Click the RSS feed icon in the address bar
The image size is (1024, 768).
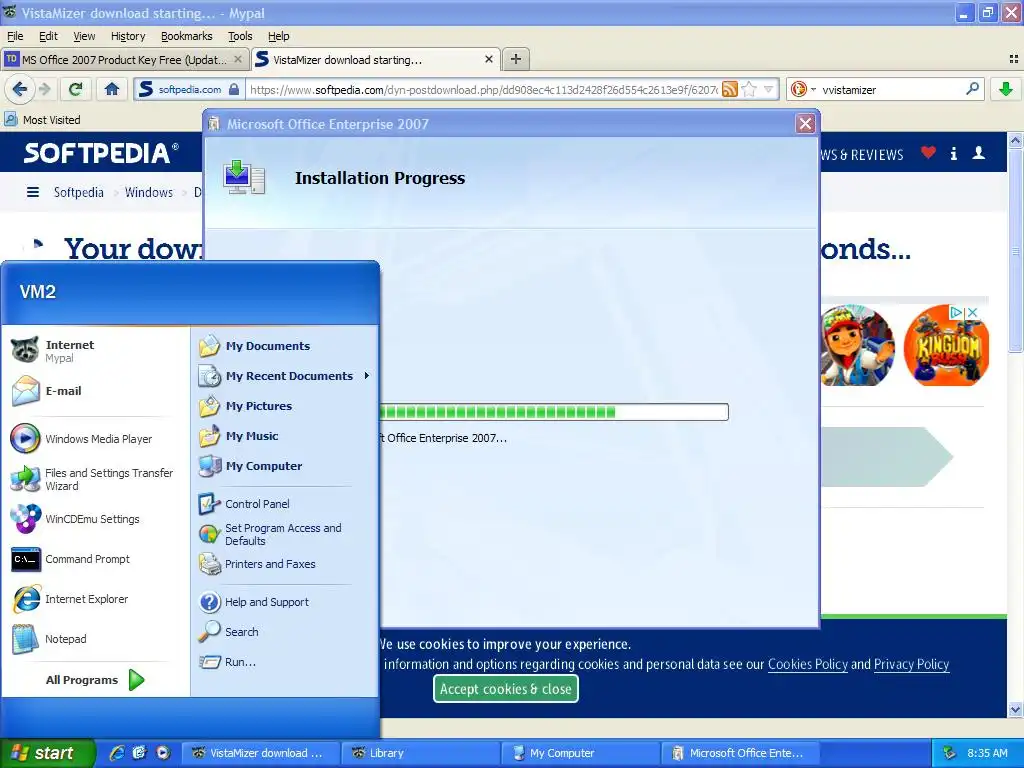click(729, 89)
